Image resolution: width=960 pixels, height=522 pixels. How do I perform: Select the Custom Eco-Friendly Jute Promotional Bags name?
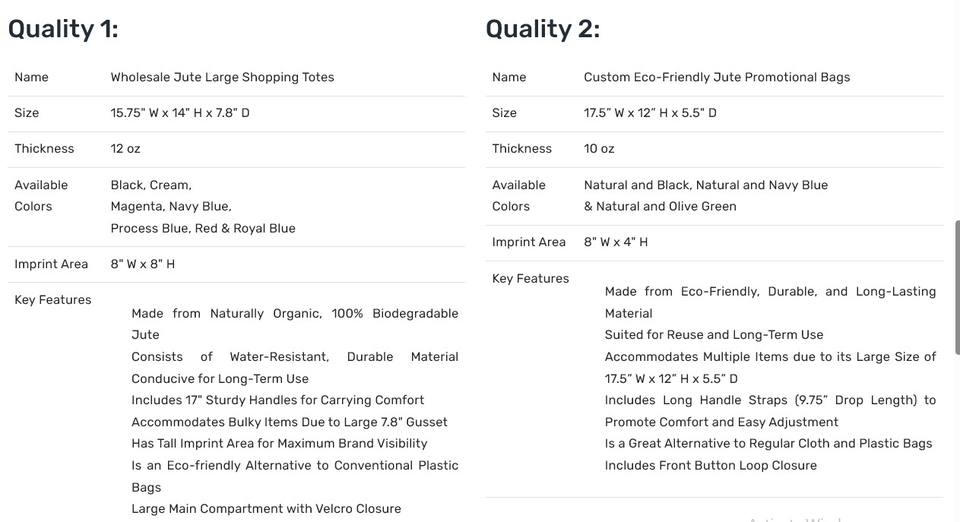tap(716, 77)
